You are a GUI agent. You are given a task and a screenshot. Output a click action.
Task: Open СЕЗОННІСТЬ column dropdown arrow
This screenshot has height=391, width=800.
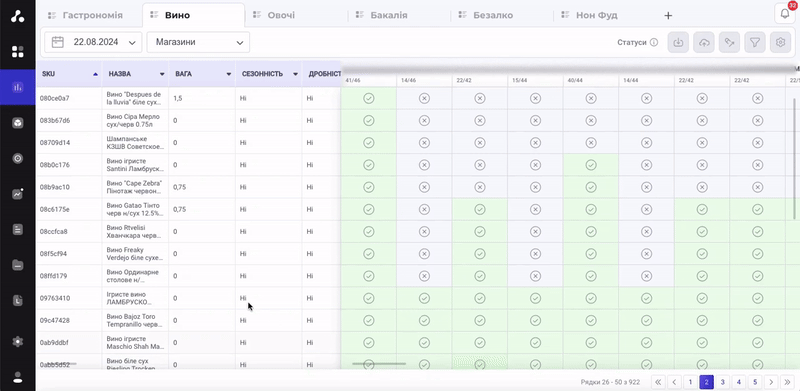click(x=295, y=75)
